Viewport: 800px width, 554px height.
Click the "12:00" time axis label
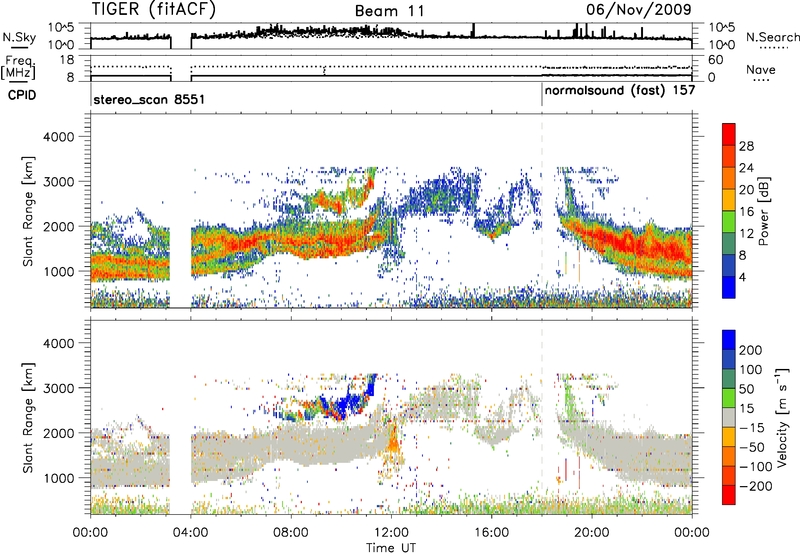[x=391, y=533]
